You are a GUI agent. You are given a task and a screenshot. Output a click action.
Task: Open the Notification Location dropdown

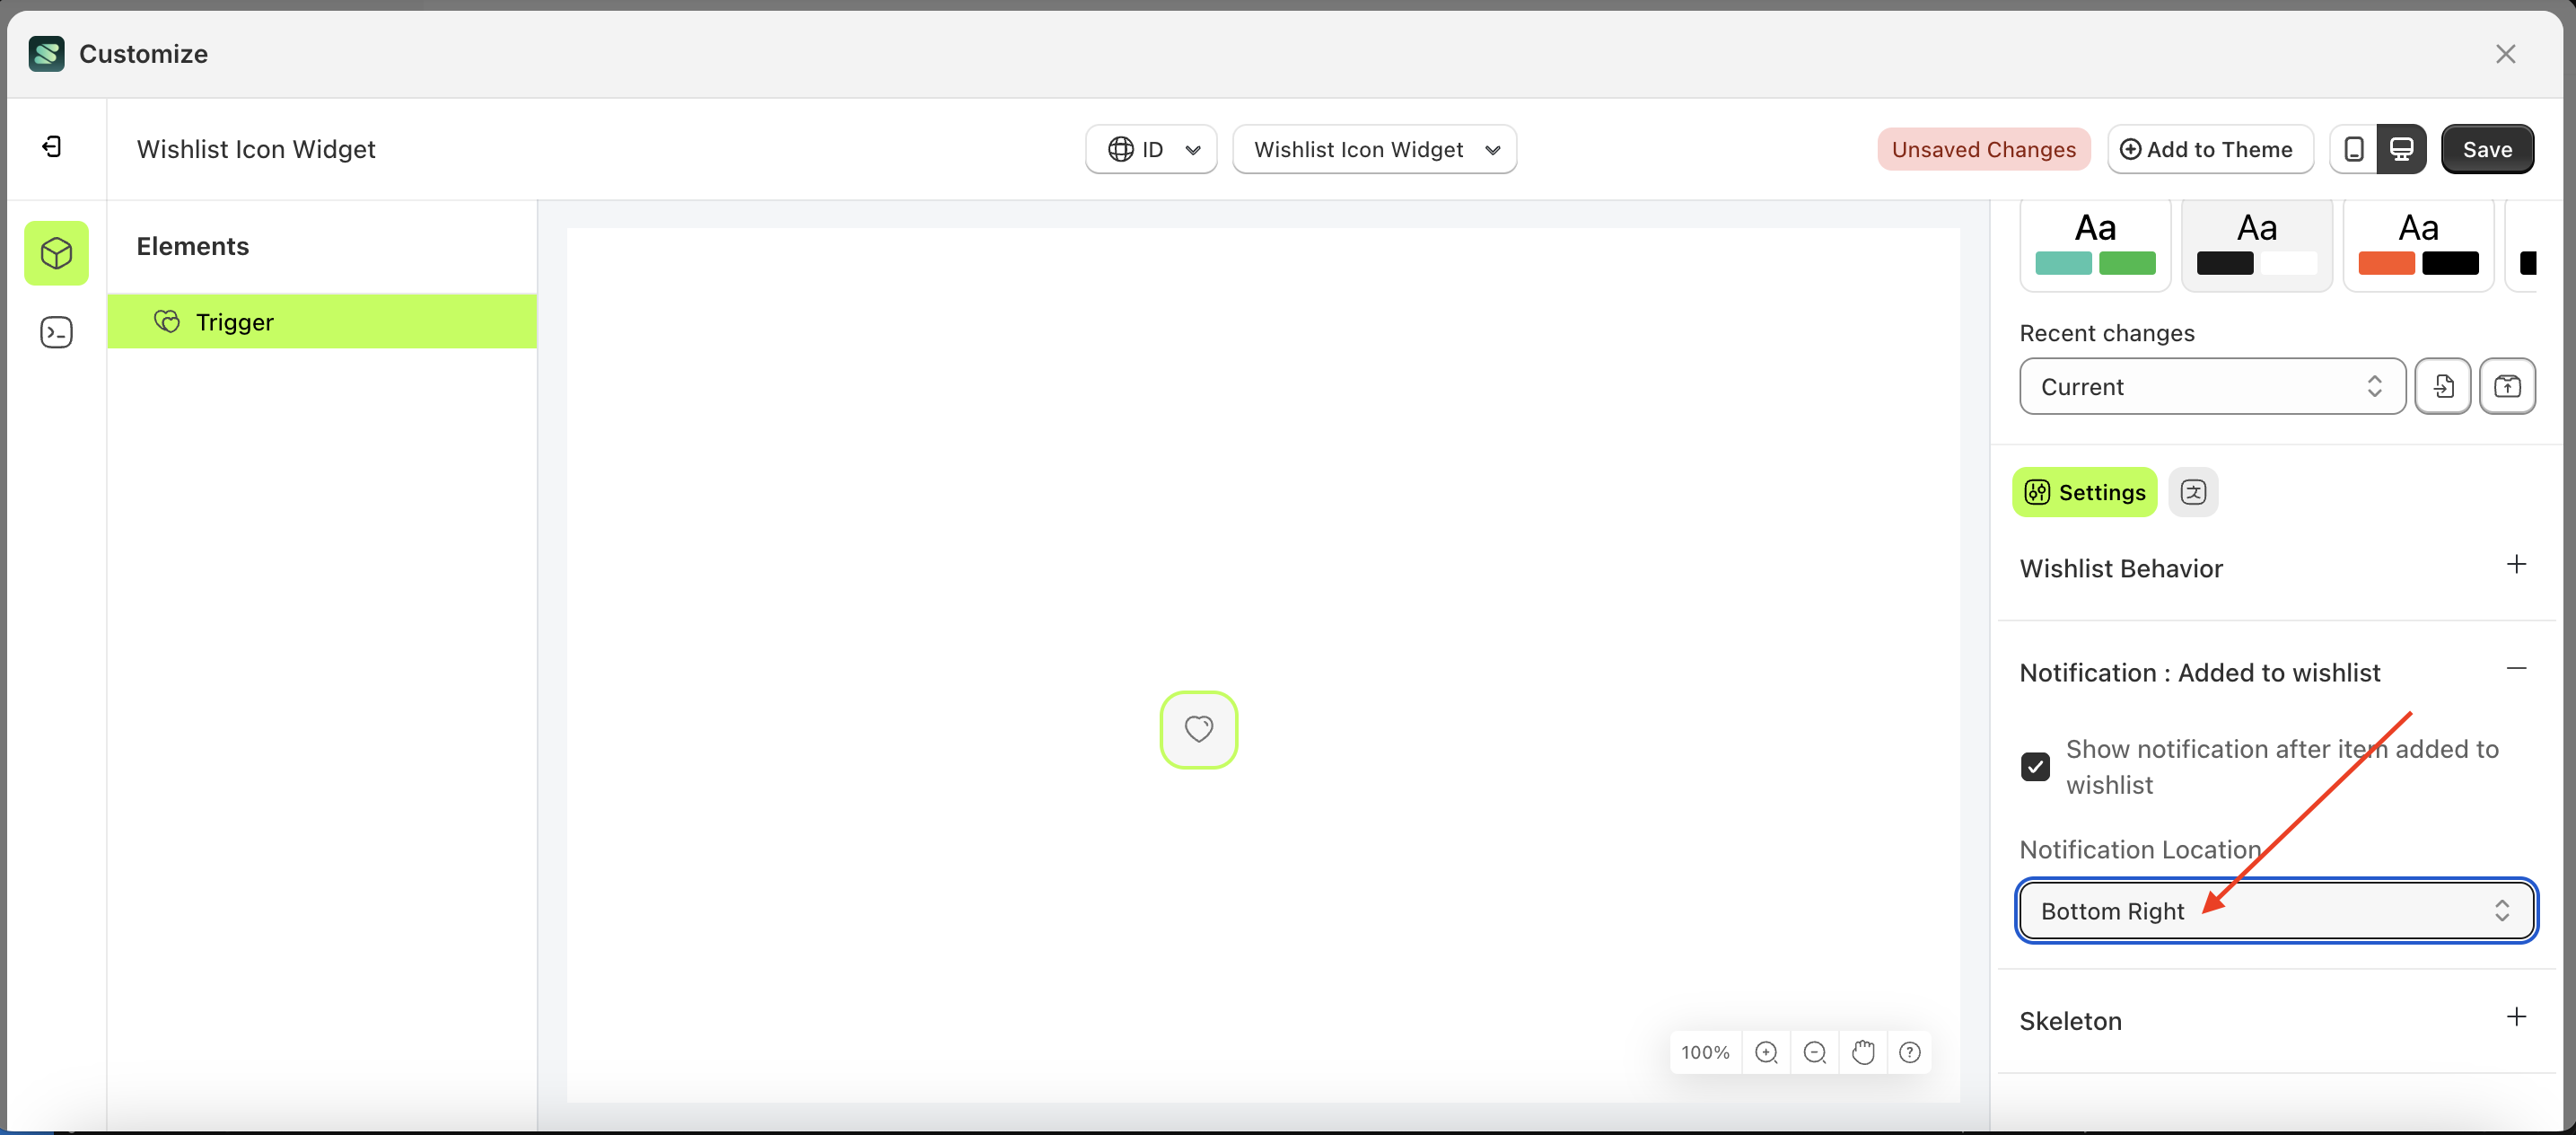click(2275, 910)
